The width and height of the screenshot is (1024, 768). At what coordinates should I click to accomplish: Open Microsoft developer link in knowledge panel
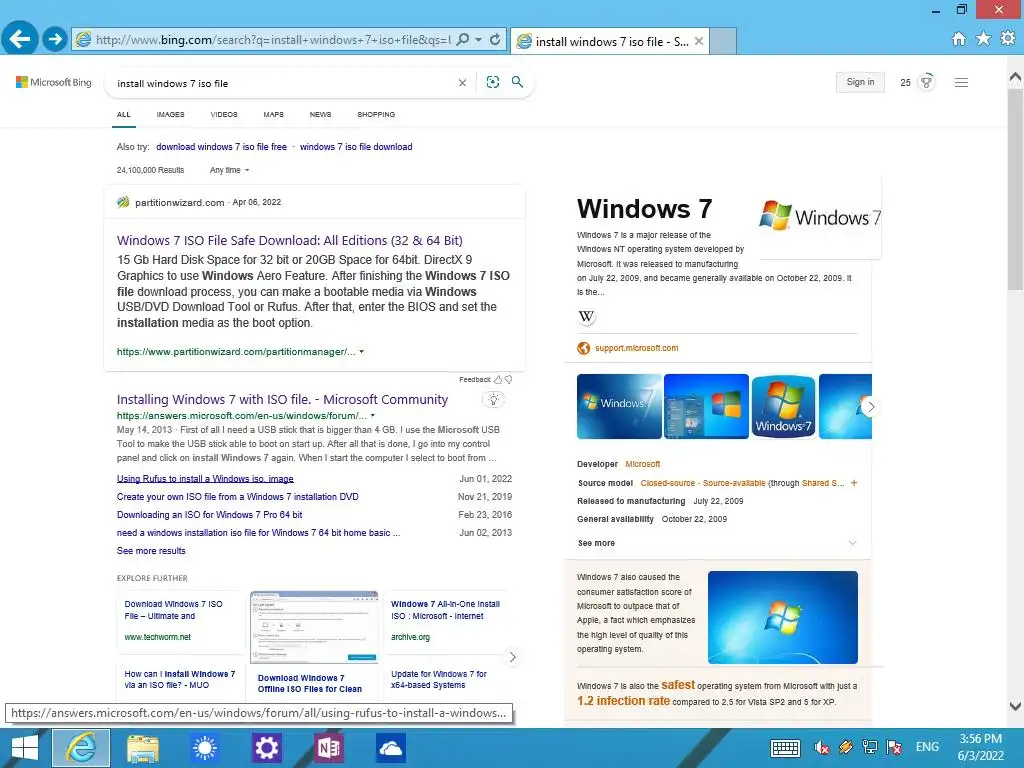(x=643, y=464)
